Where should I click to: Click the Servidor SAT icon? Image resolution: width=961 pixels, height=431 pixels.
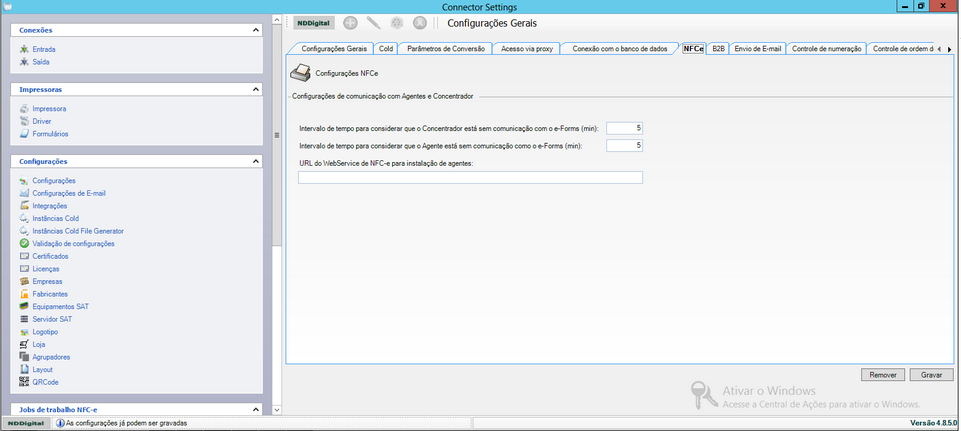[24, 319]
